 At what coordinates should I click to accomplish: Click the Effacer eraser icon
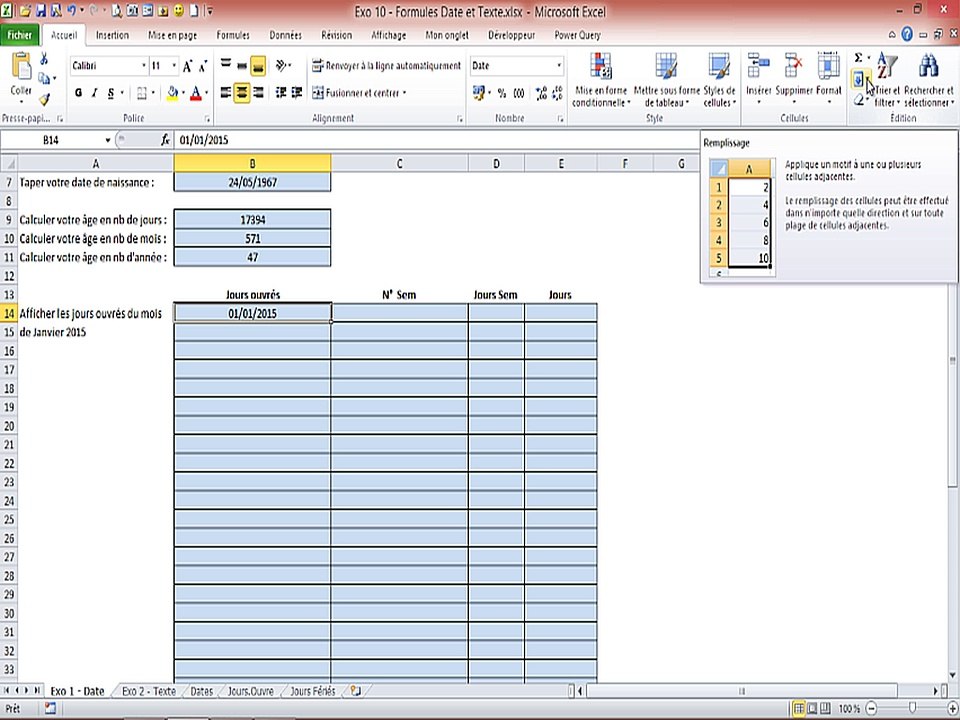(x=859, y=100)
